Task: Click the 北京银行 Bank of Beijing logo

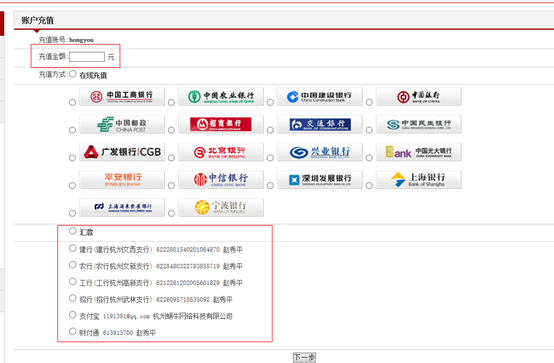Action: 221,152
